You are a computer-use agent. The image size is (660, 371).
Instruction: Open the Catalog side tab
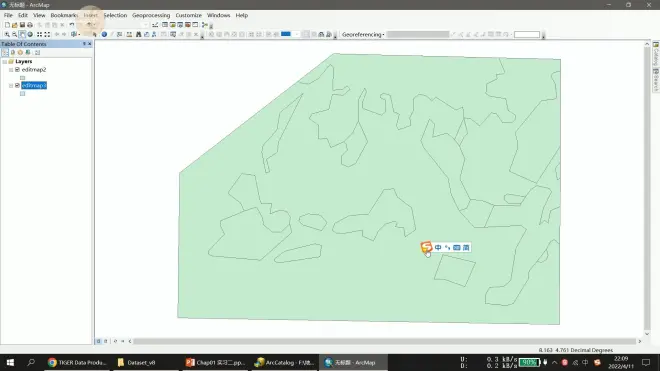pyautogui.click(x=656, y=53)
